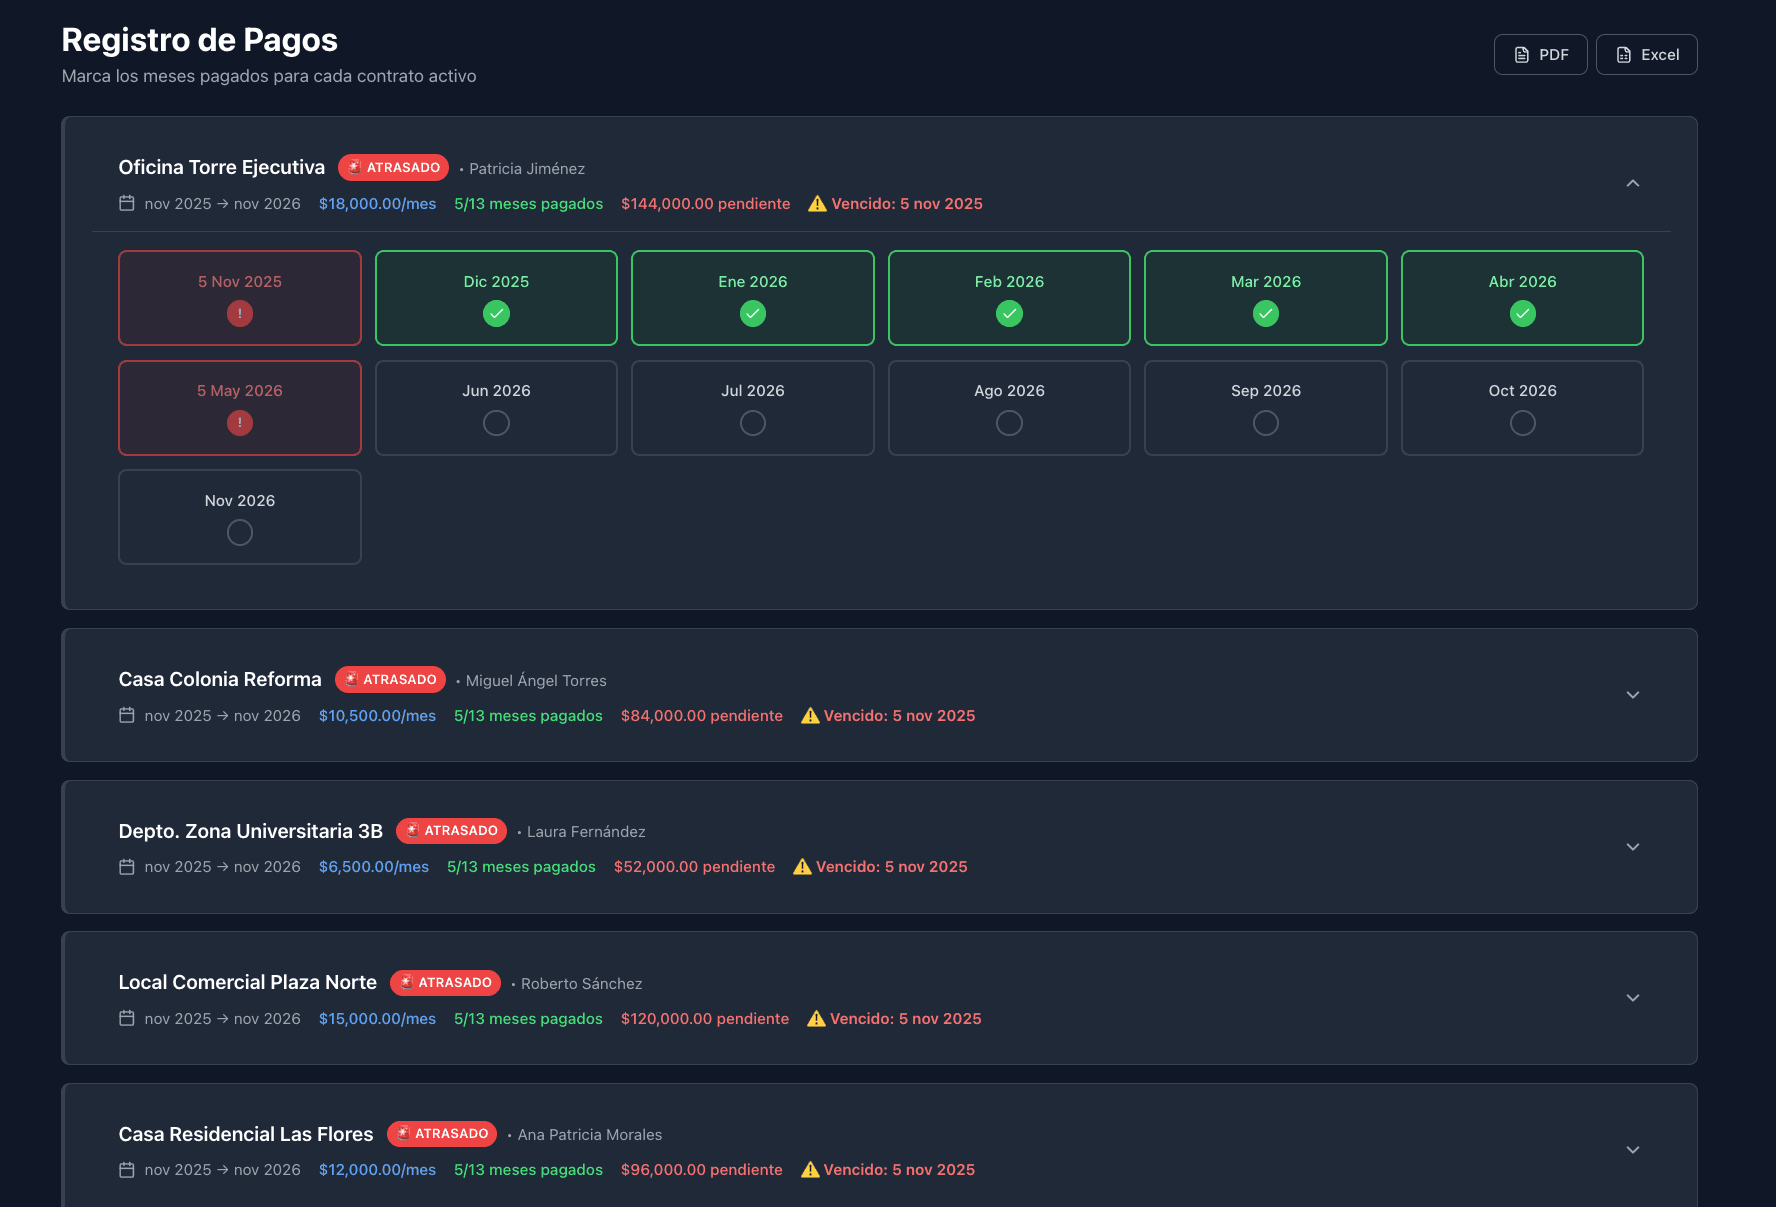Click the overdue alert icon in 5 Nov 2025
Viewport: 1776px width, 1207px height.
point(240,314)
